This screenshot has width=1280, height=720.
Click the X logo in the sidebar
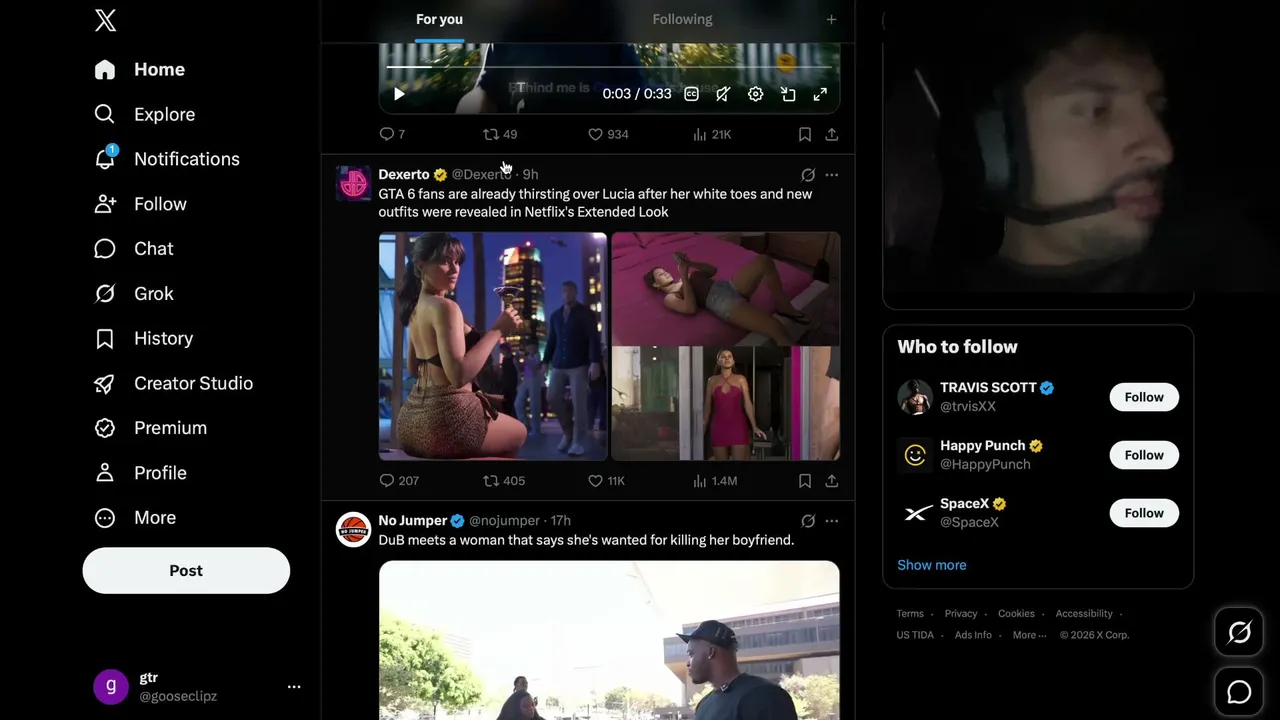tap(105, 20)
